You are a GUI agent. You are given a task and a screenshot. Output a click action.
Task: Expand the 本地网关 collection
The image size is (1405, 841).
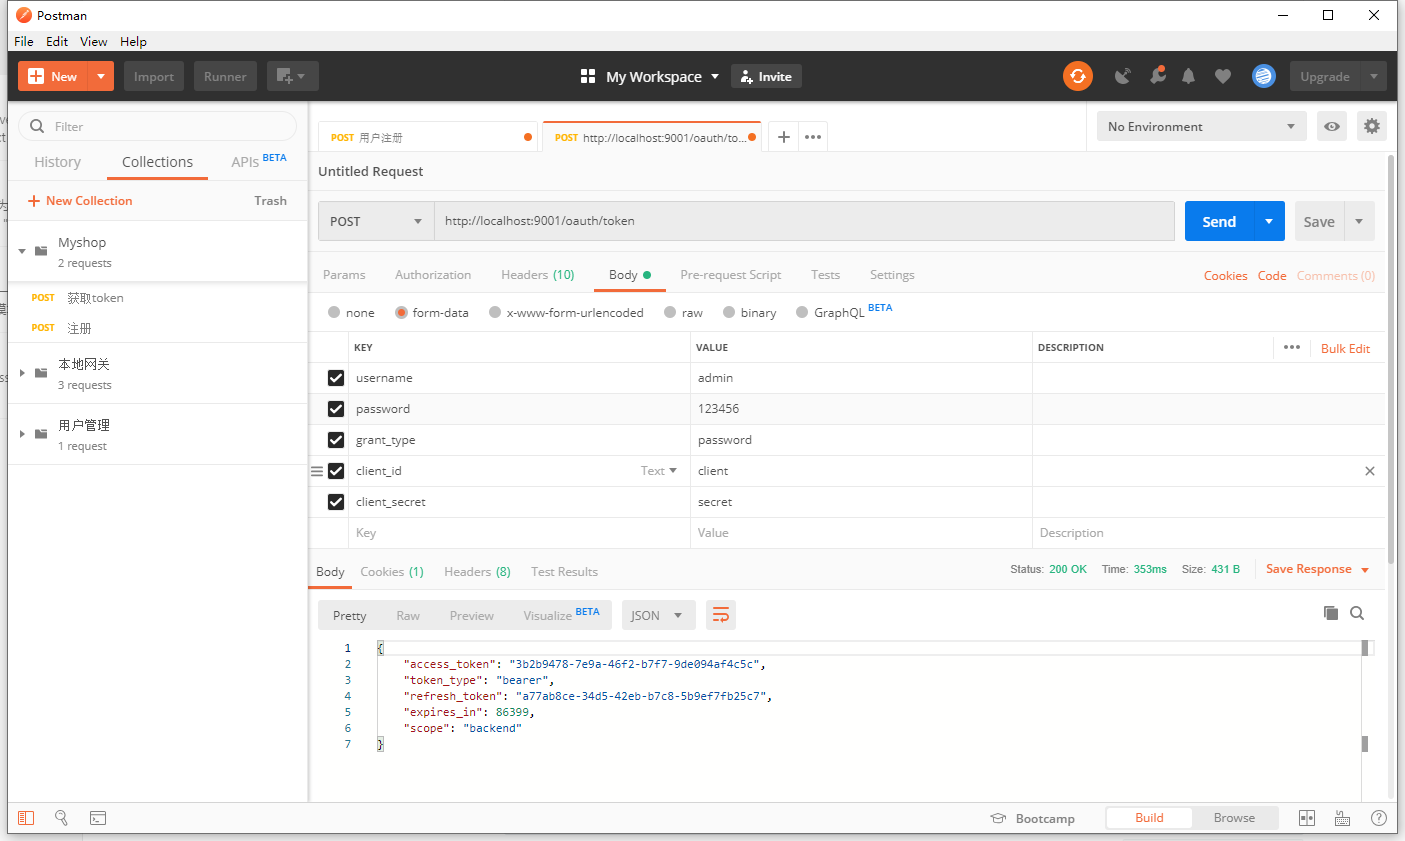22,373
